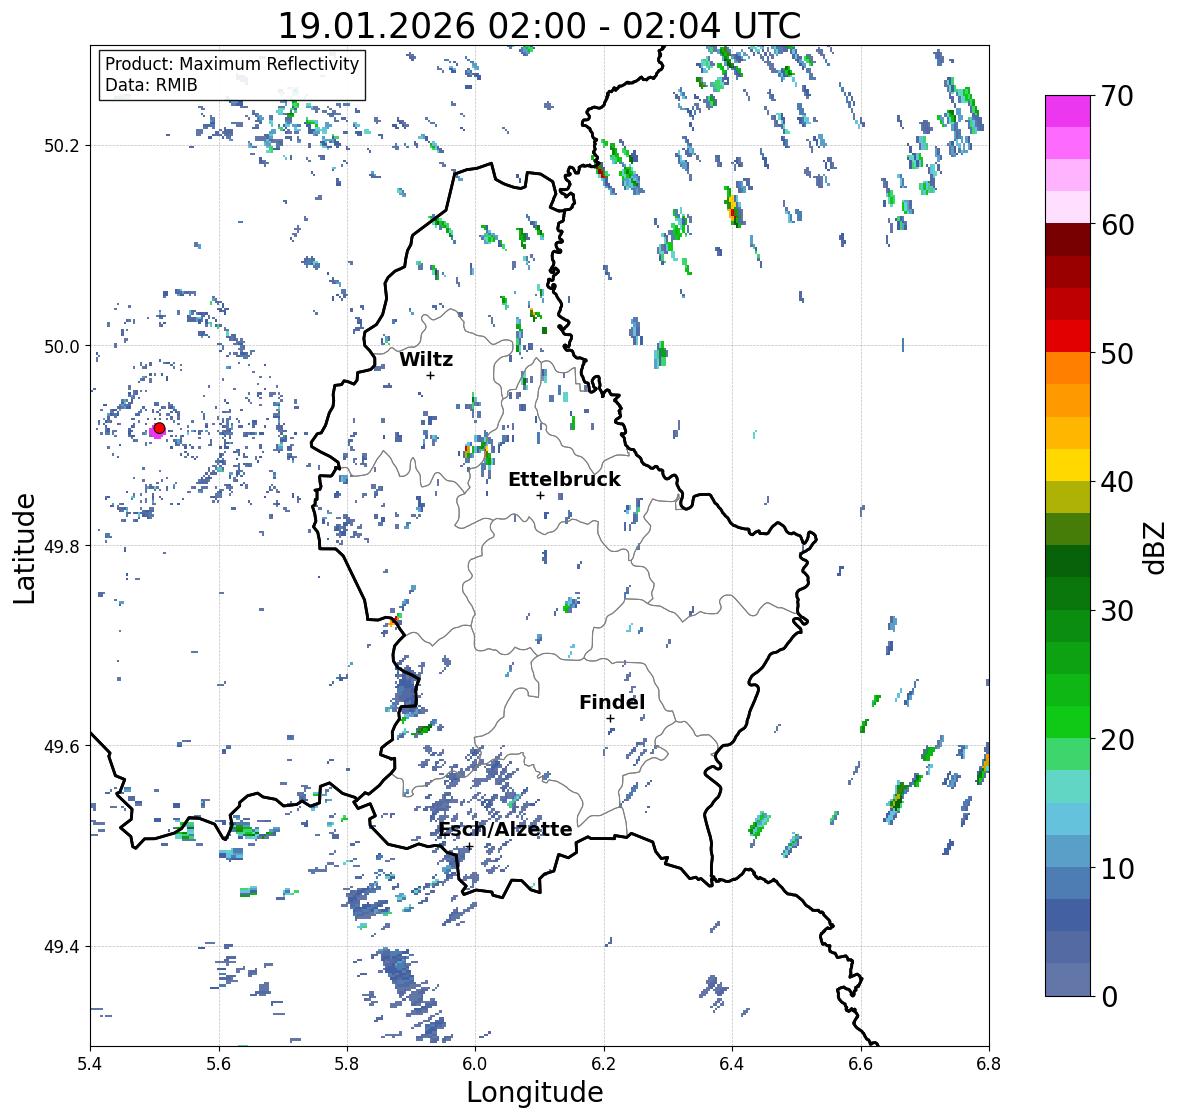Click the 5.4 longitude tick label
1179x1117 pixels.
click(90, 1064)
